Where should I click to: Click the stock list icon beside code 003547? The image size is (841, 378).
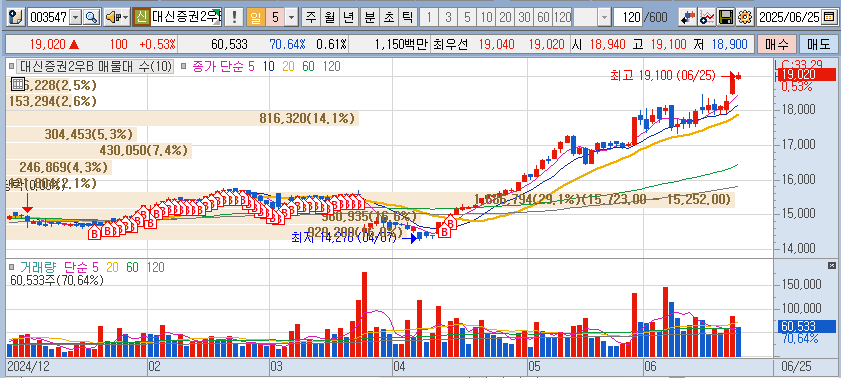17,17
